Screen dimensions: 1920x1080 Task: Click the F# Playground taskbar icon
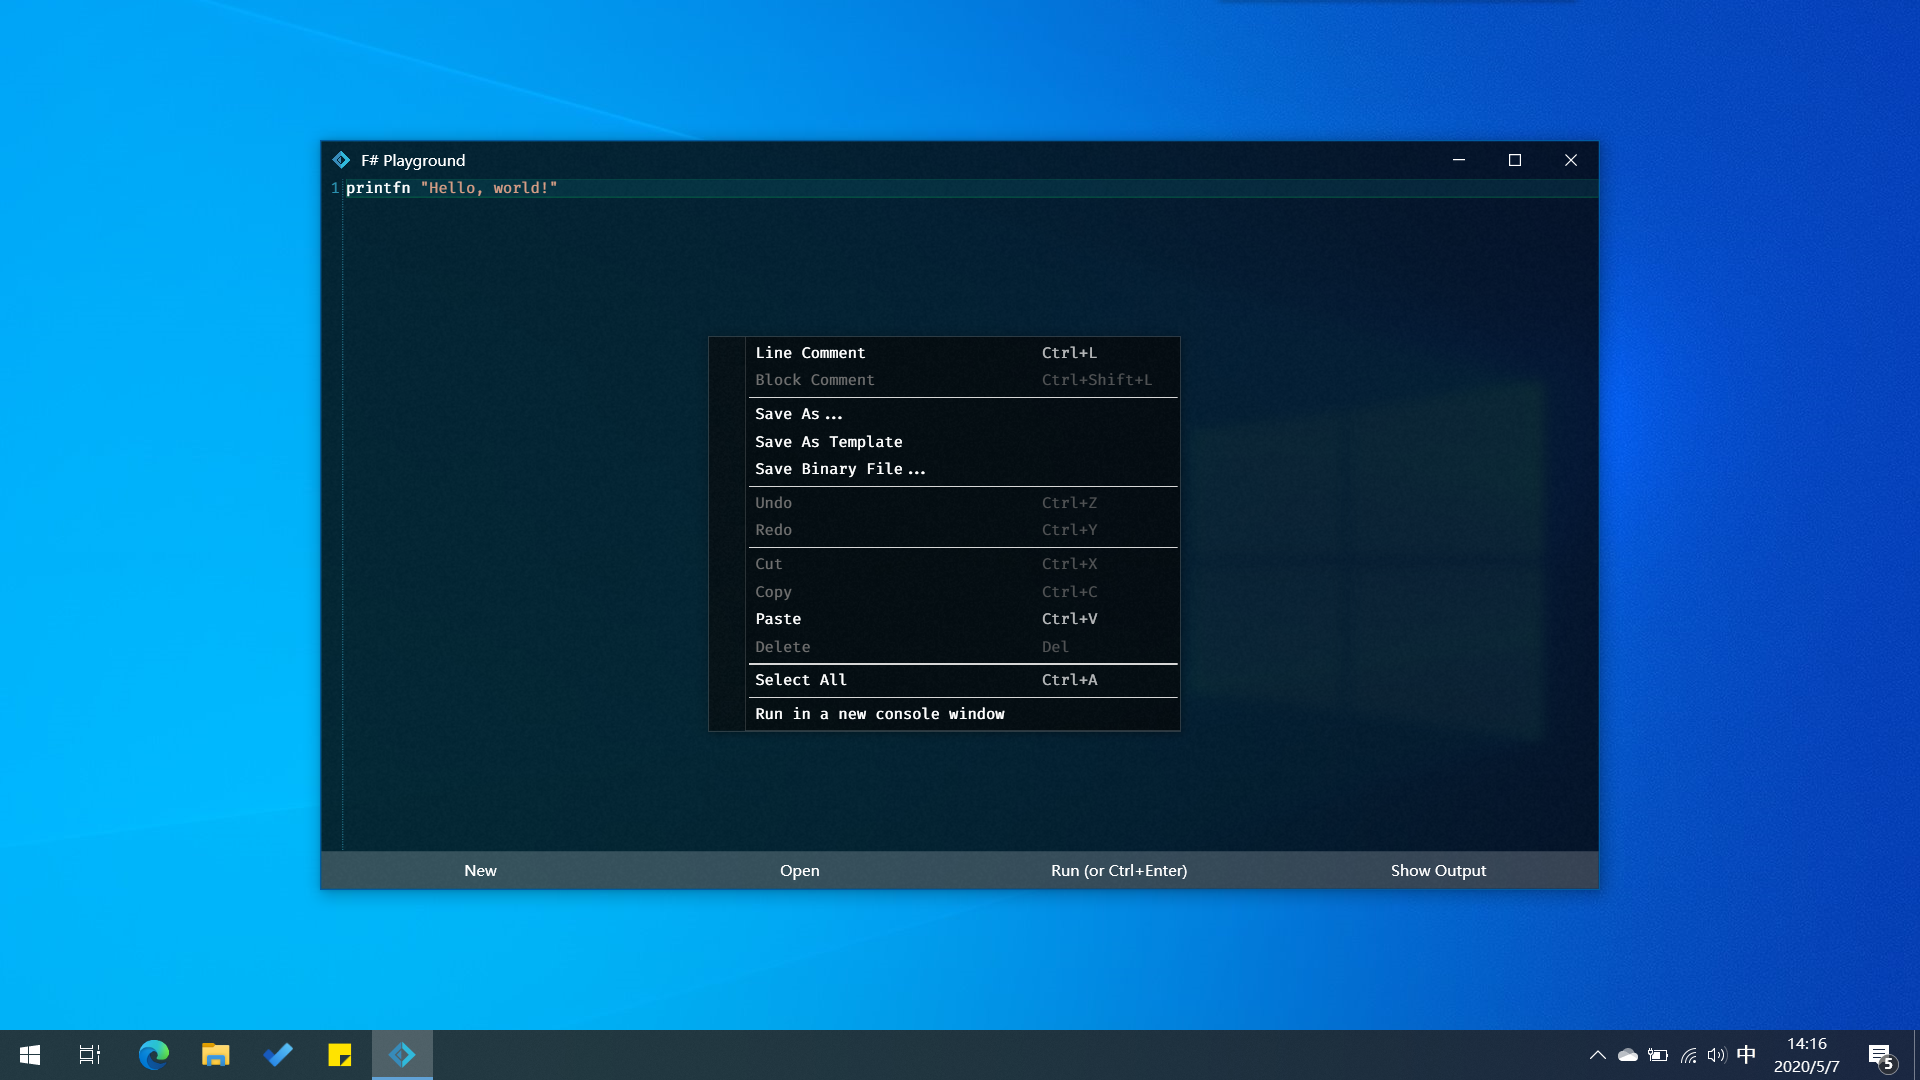pos(402,1055)
